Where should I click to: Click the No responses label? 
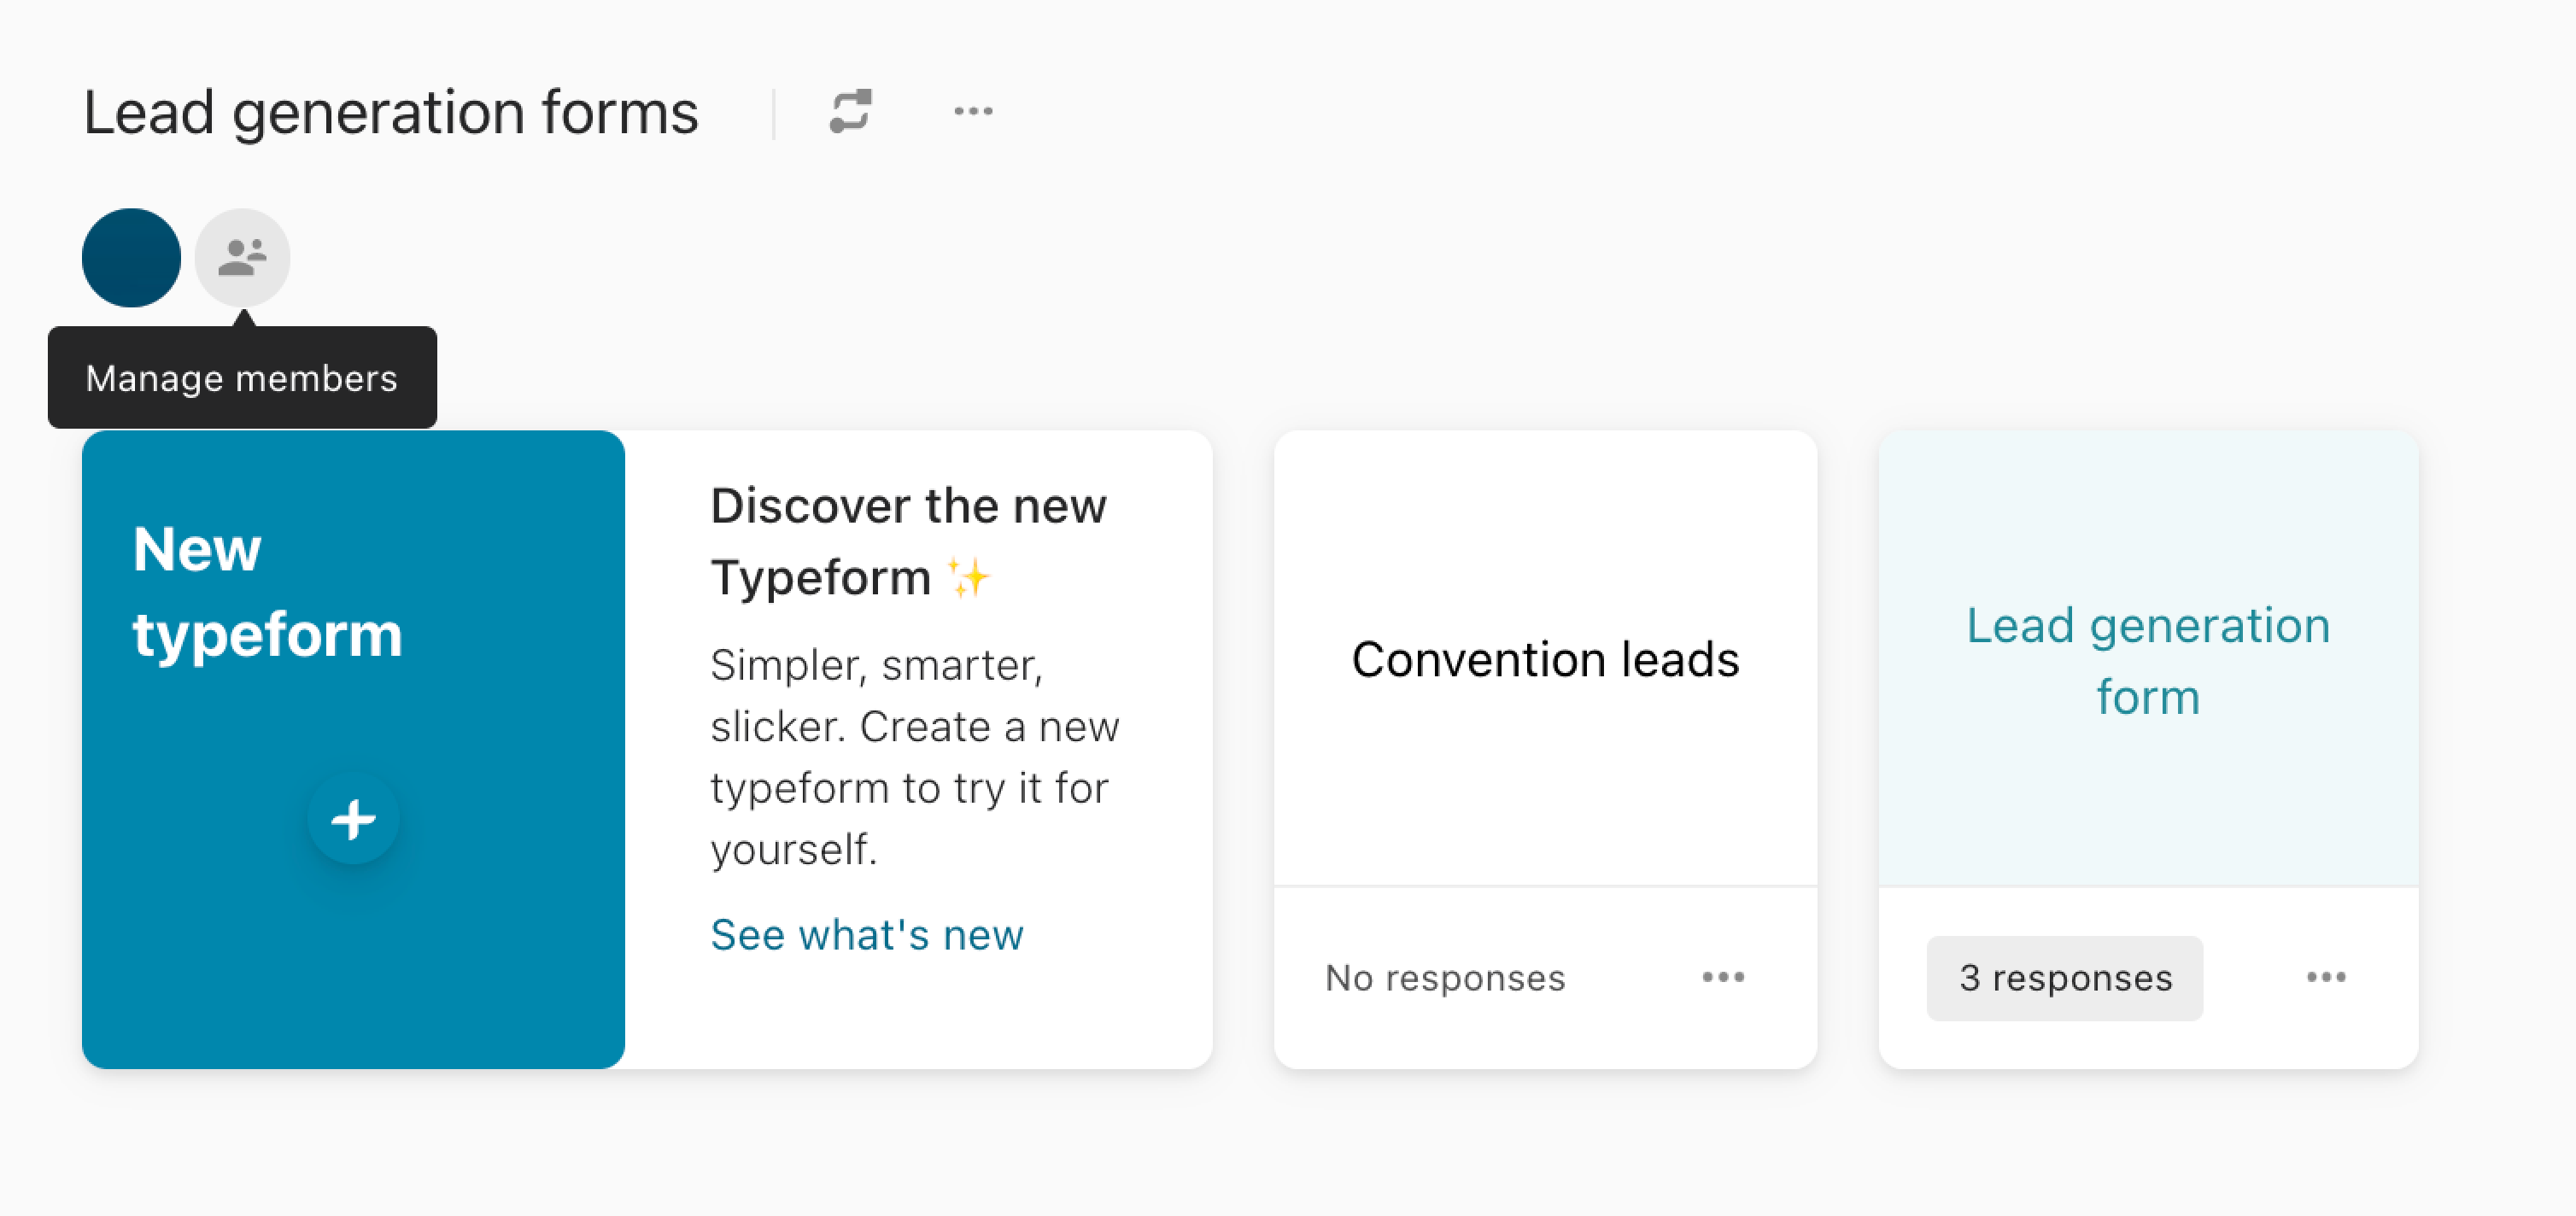click(x=1445, y=978)
